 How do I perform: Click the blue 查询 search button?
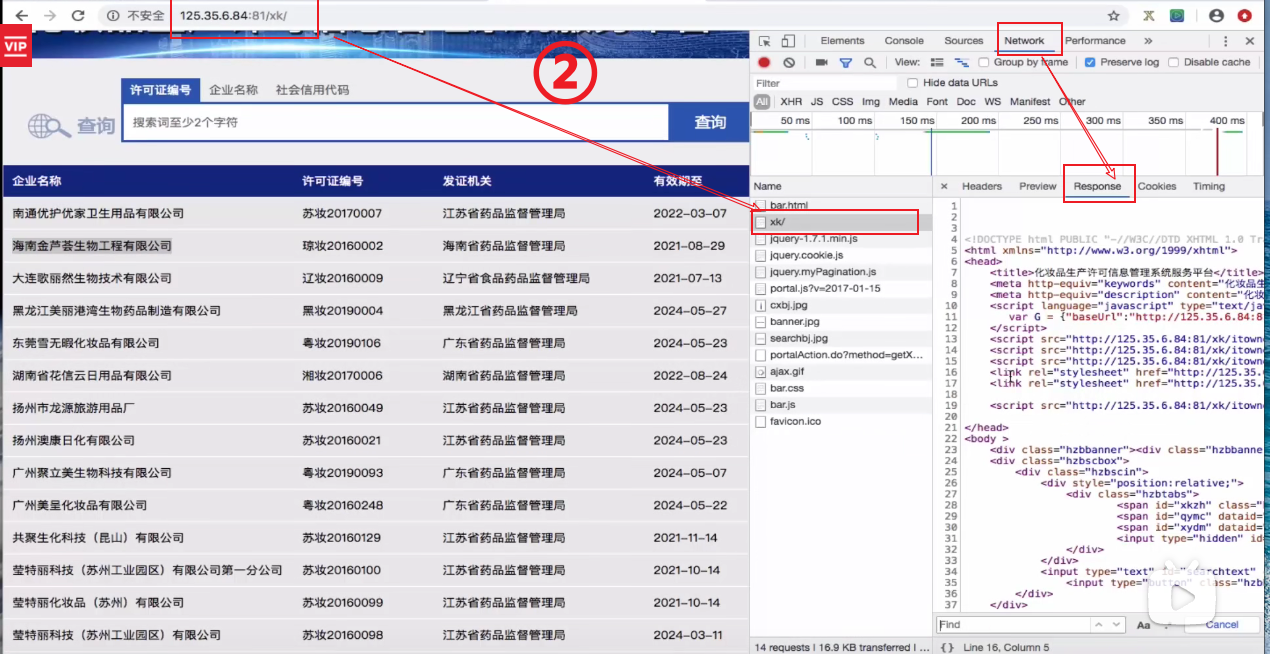coord(711,122)
